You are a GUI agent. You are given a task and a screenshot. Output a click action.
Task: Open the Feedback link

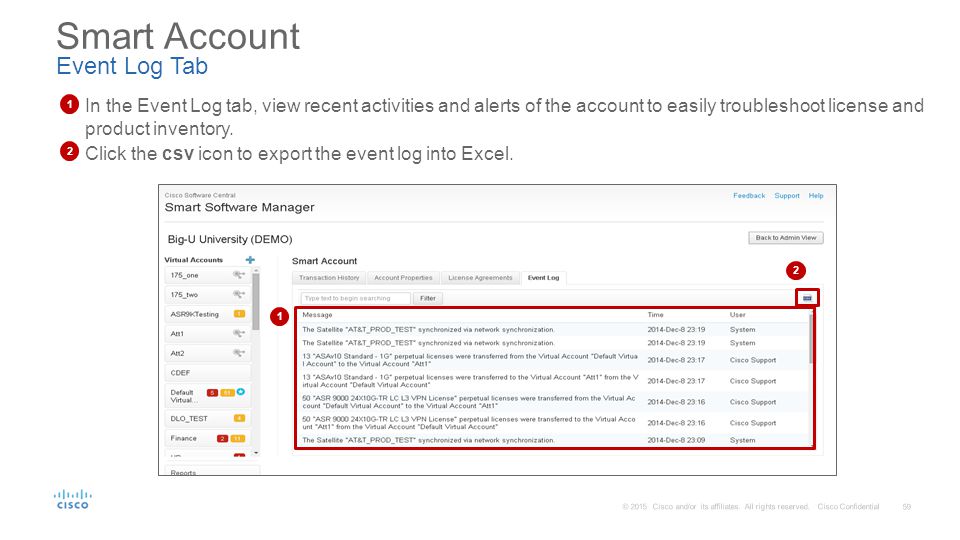749,196
